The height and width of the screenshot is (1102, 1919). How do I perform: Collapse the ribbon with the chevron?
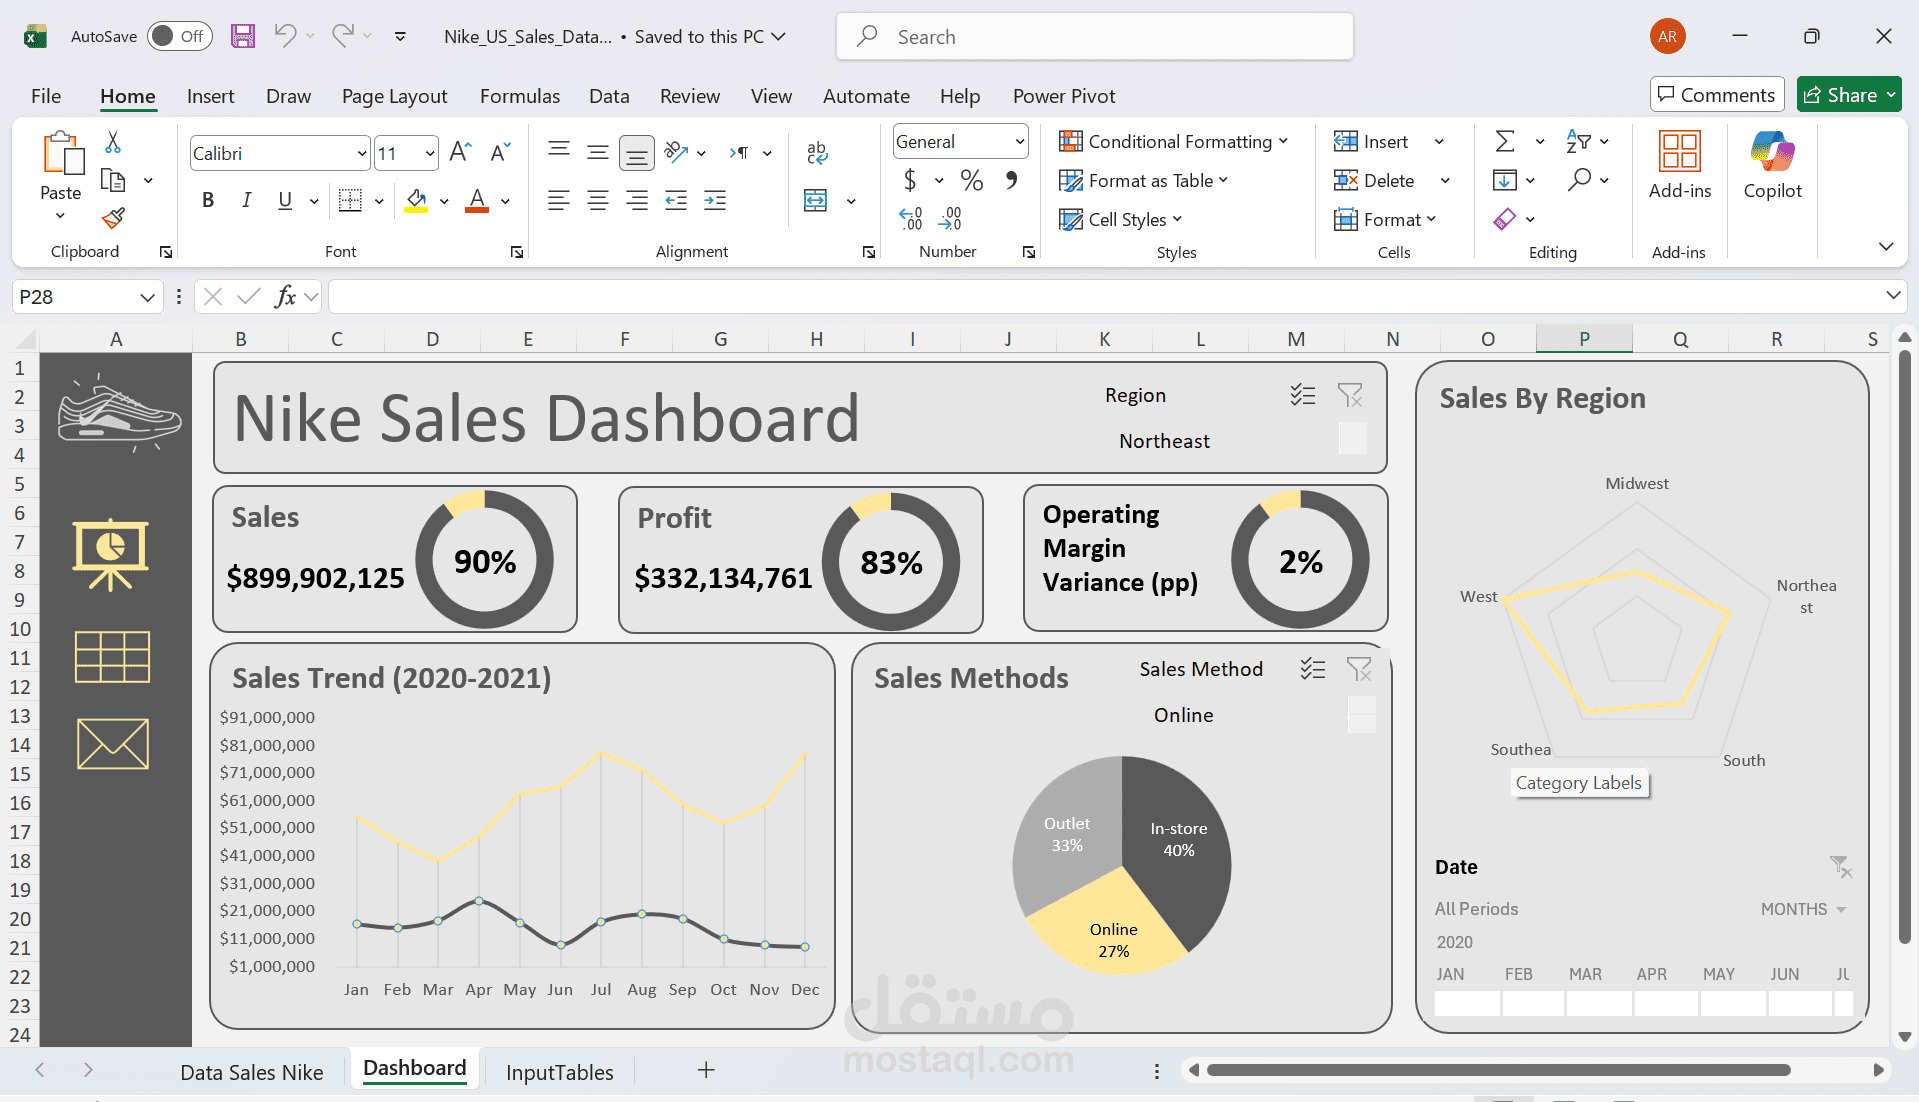pos(1886,246)
